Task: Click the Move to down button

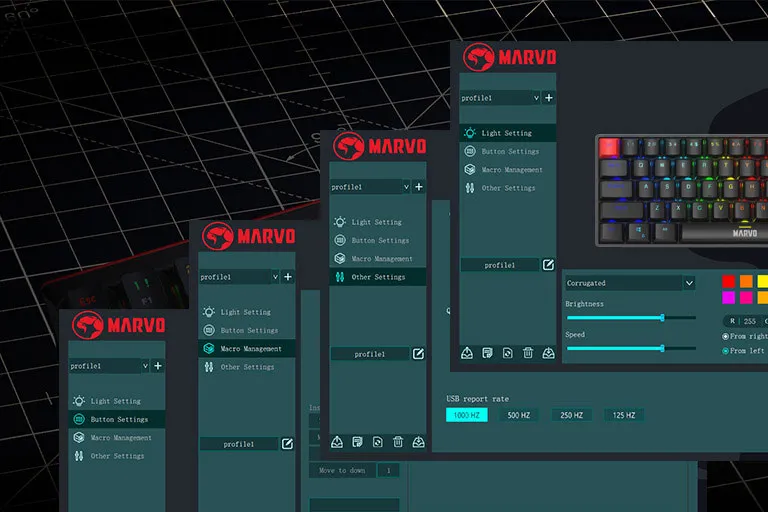Action: pyautogui.click(x=342, y=470)
